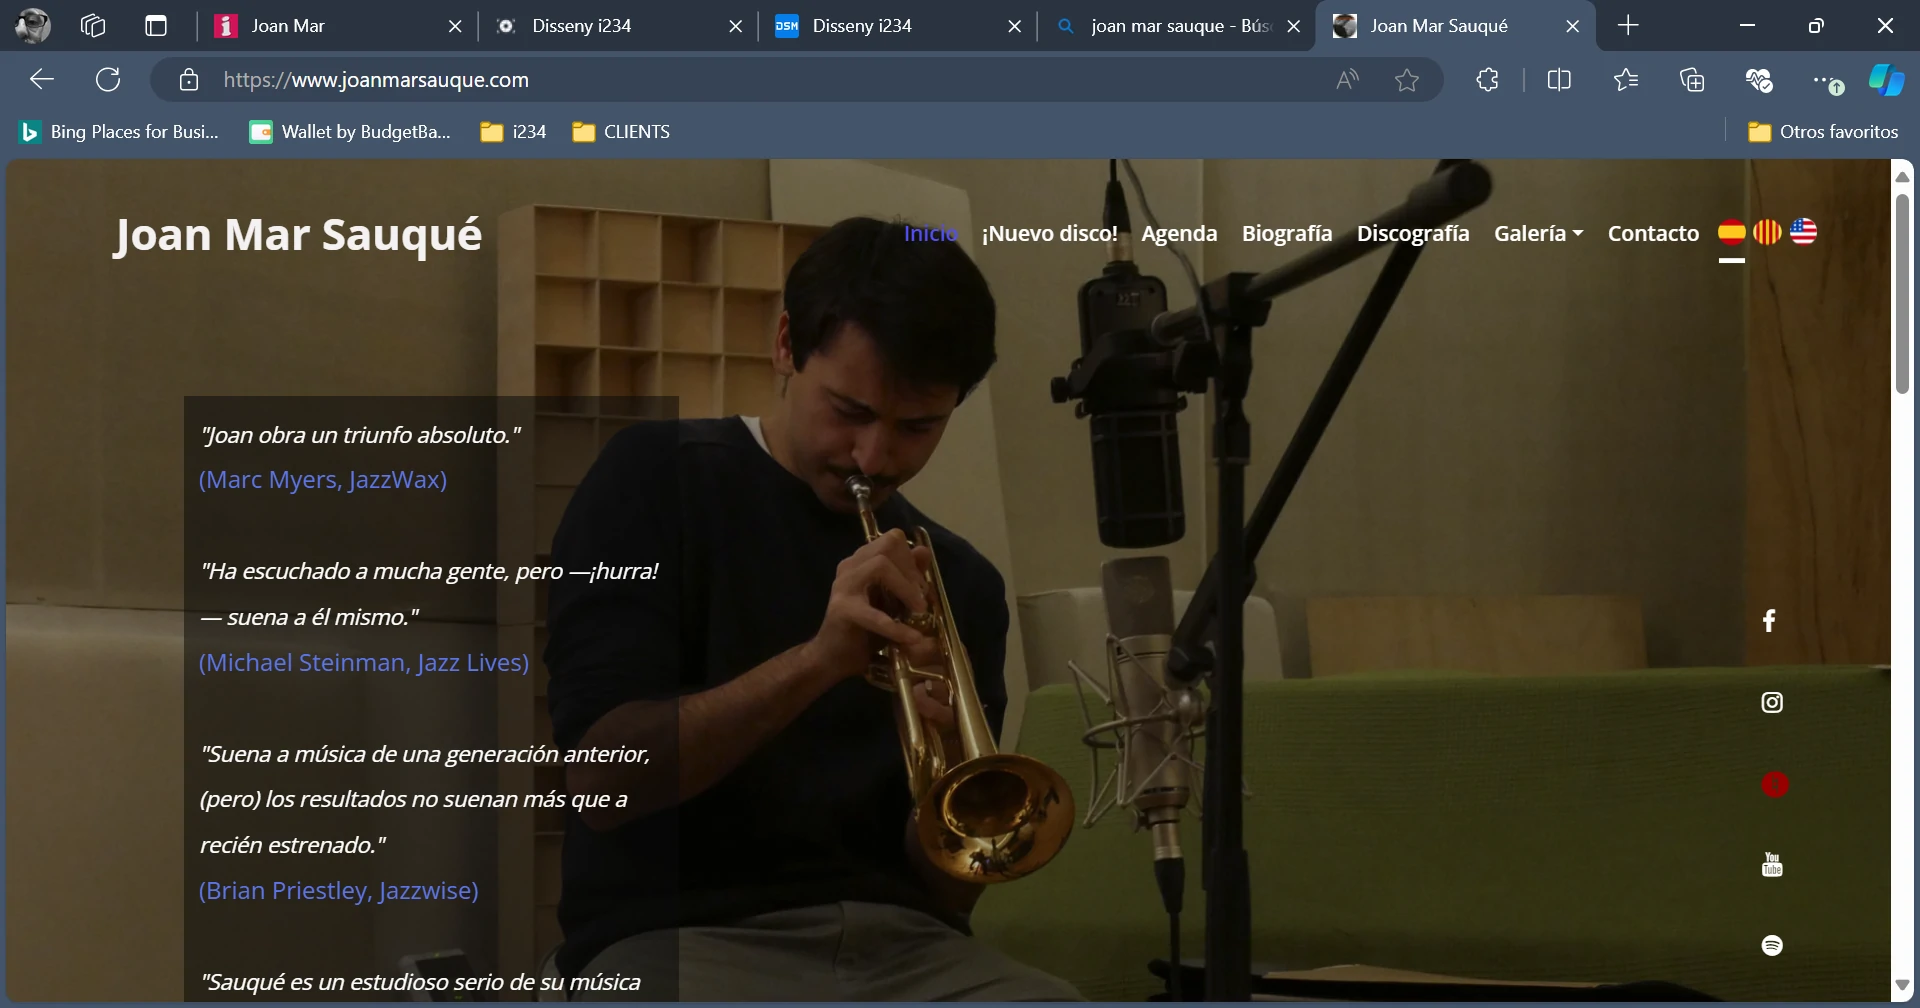Click the page vertical scrollbar thumb

tap(1902, 294)
